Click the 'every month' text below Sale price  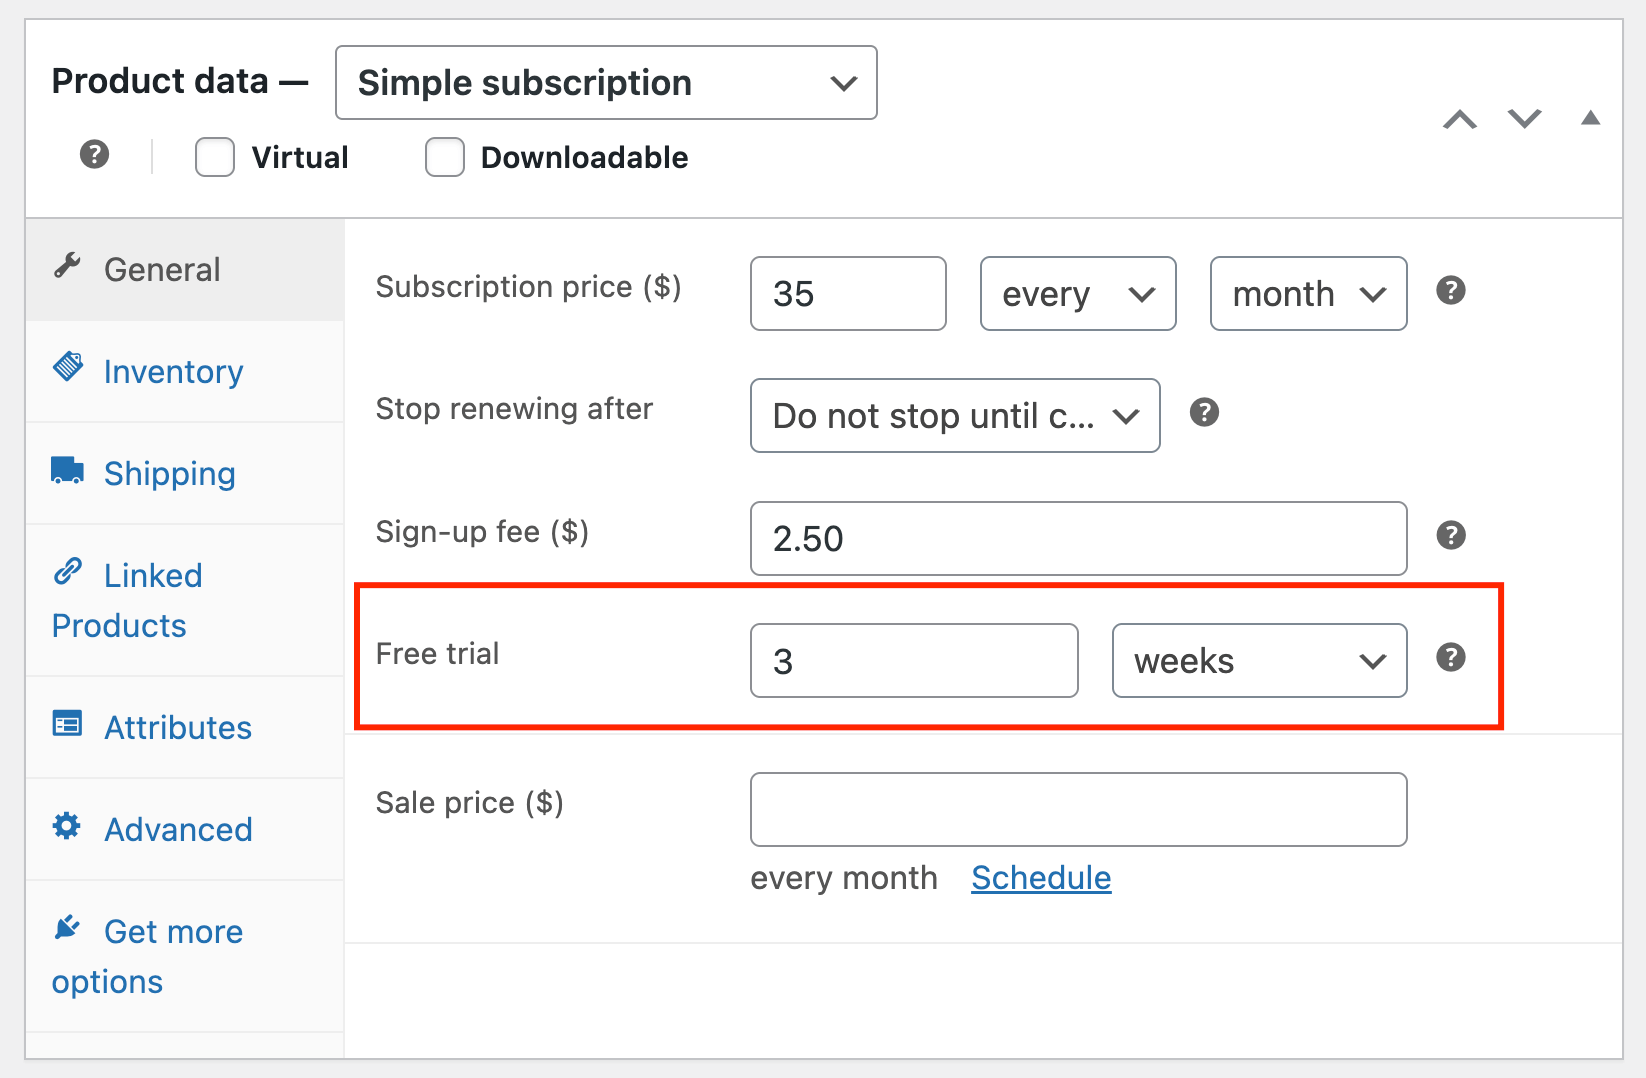point(844,878)
